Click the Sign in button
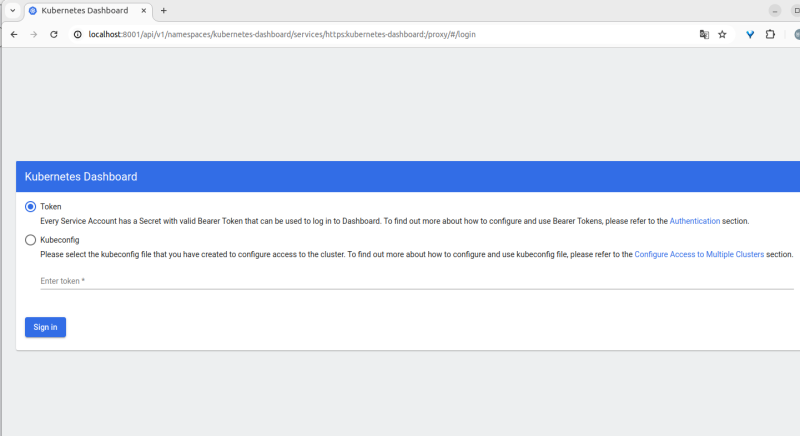The width and height of the screenshot is (800, 436). [45, 327]
